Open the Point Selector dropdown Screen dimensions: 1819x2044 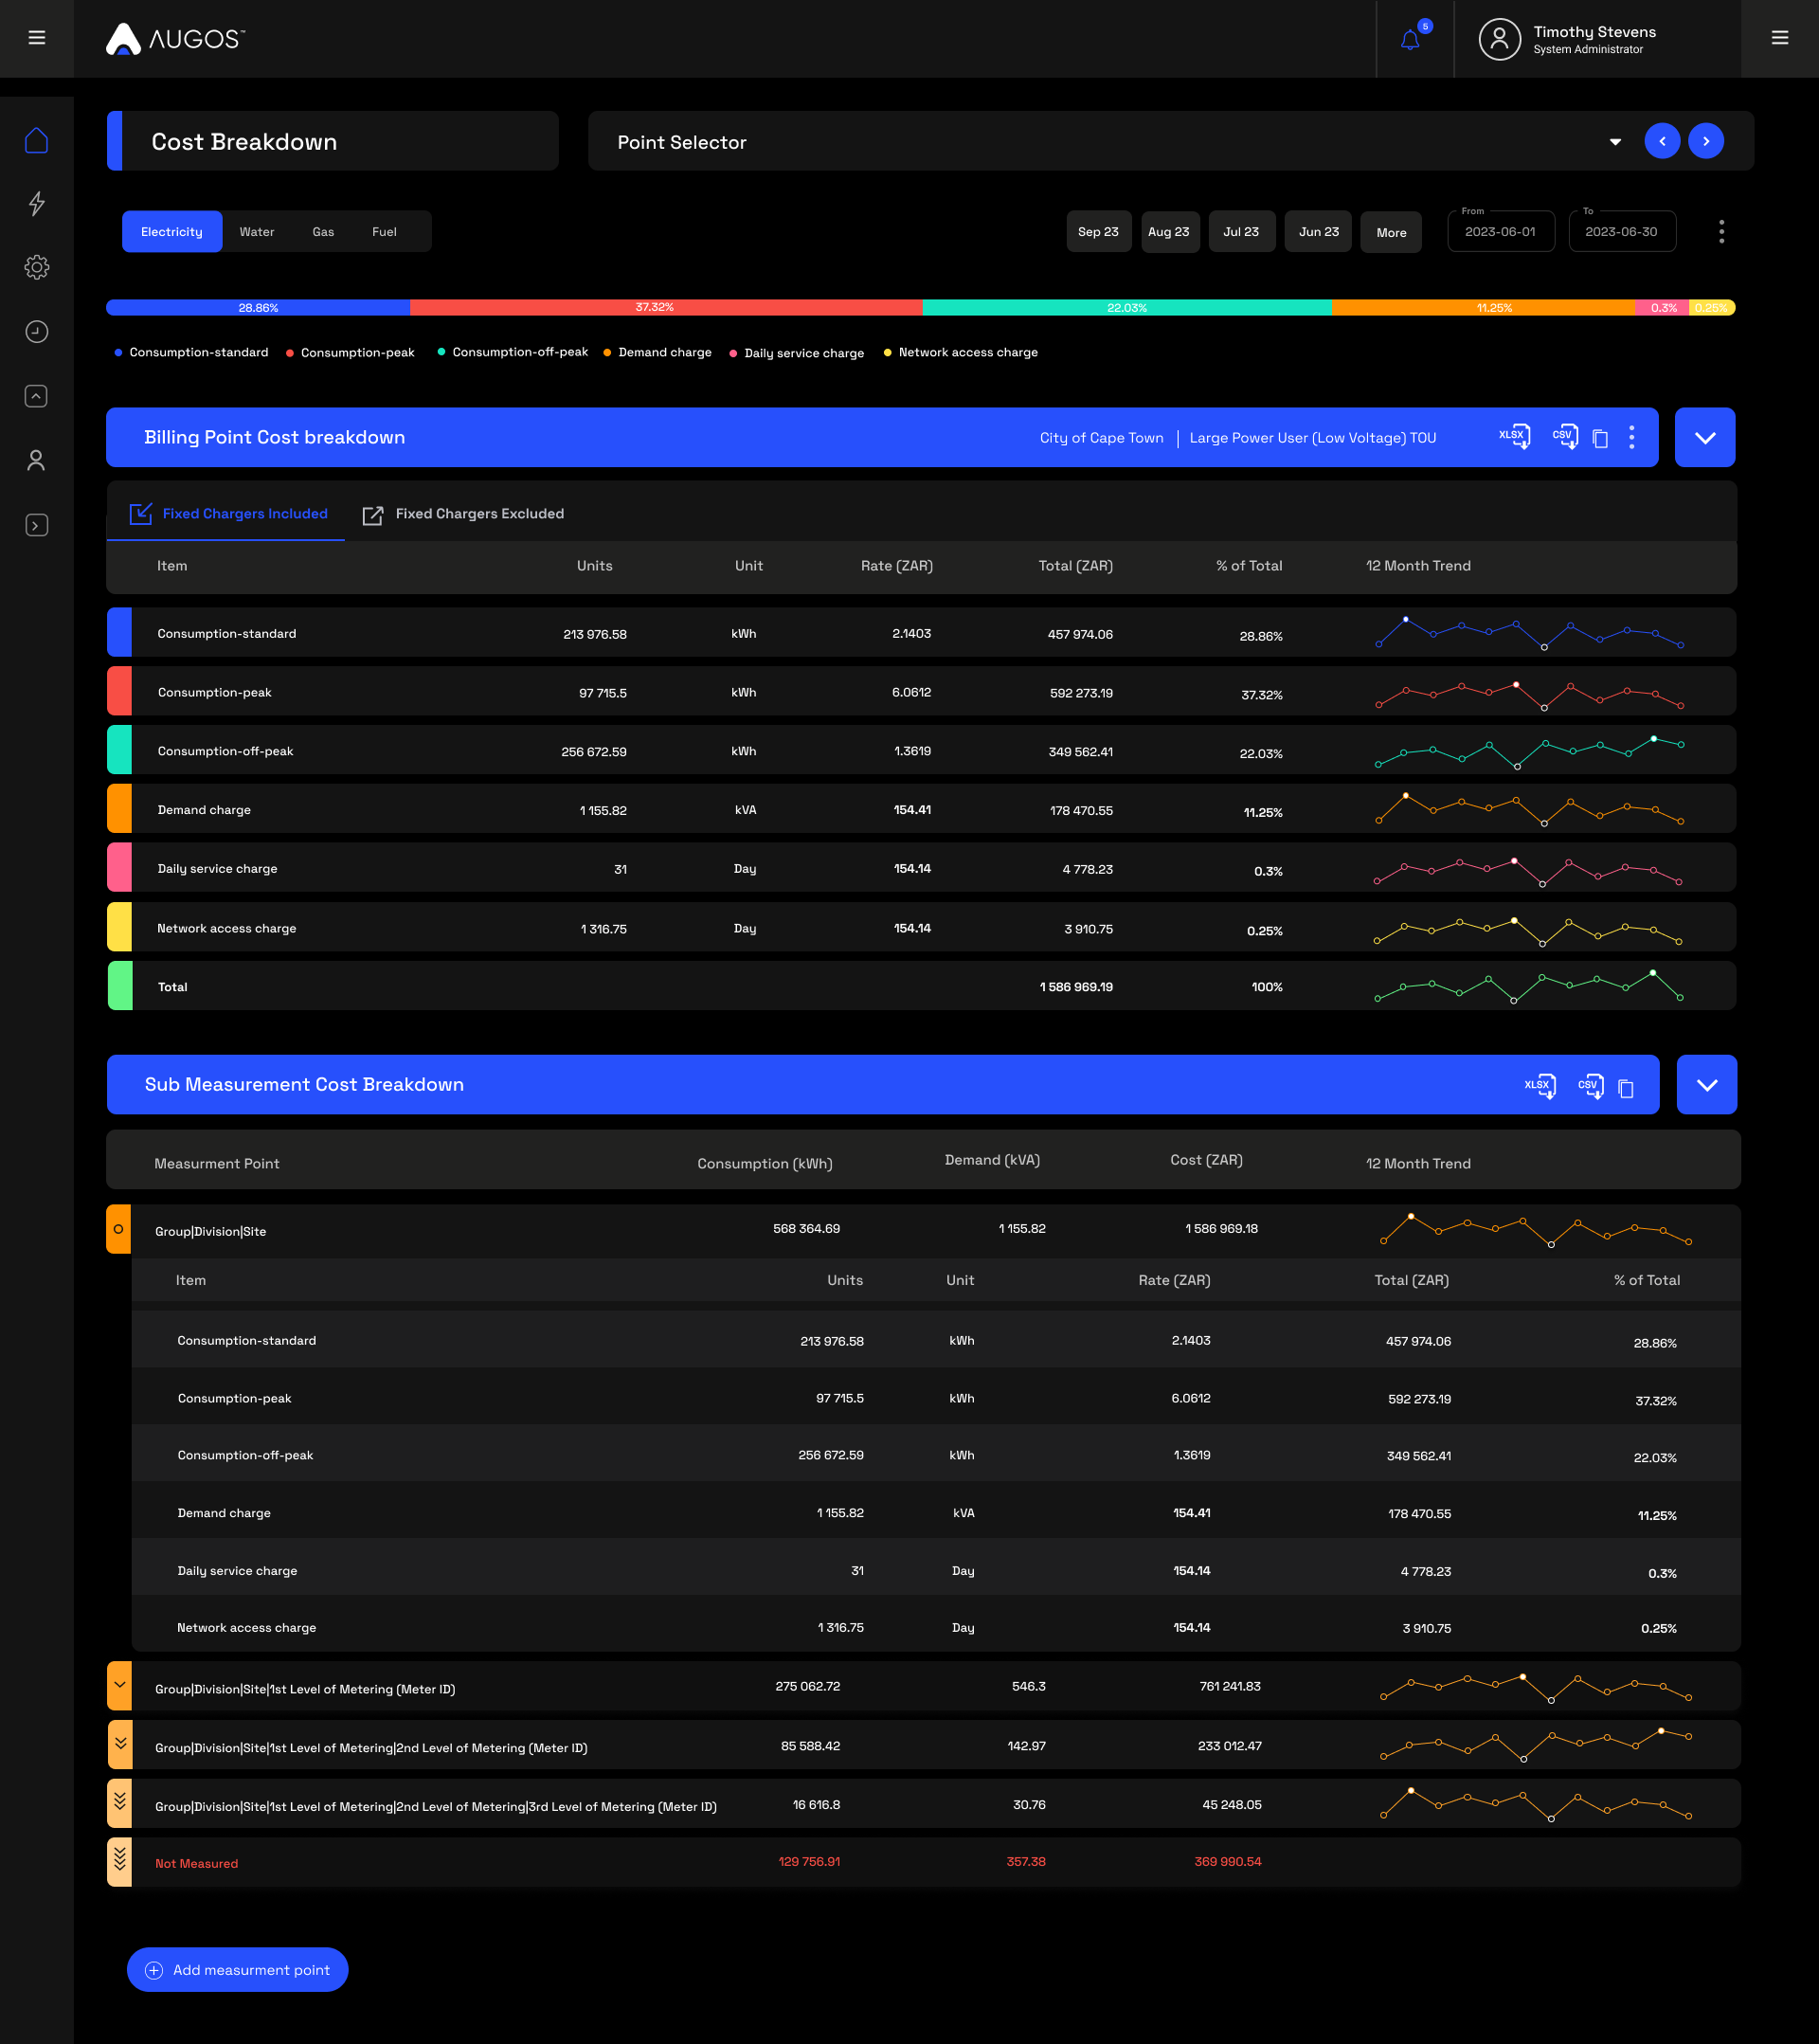click(x=1614, y=142)
